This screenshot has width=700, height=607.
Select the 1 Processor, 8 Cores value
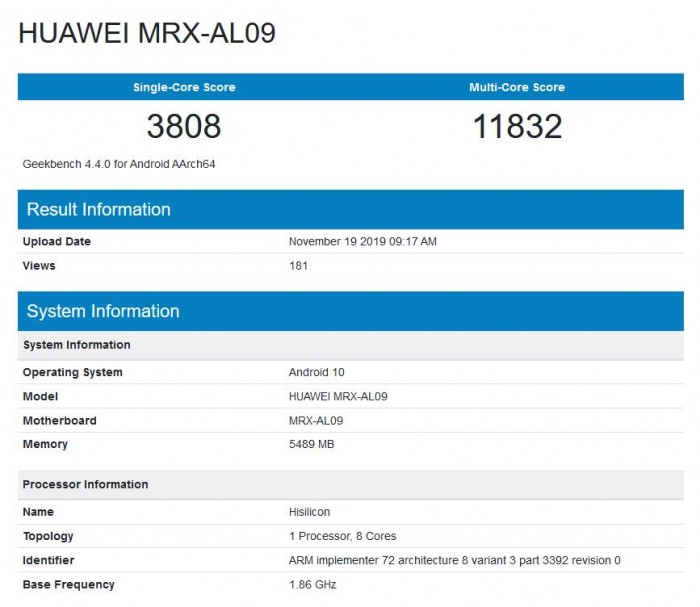pyautogui.click(x=342, y=536)
